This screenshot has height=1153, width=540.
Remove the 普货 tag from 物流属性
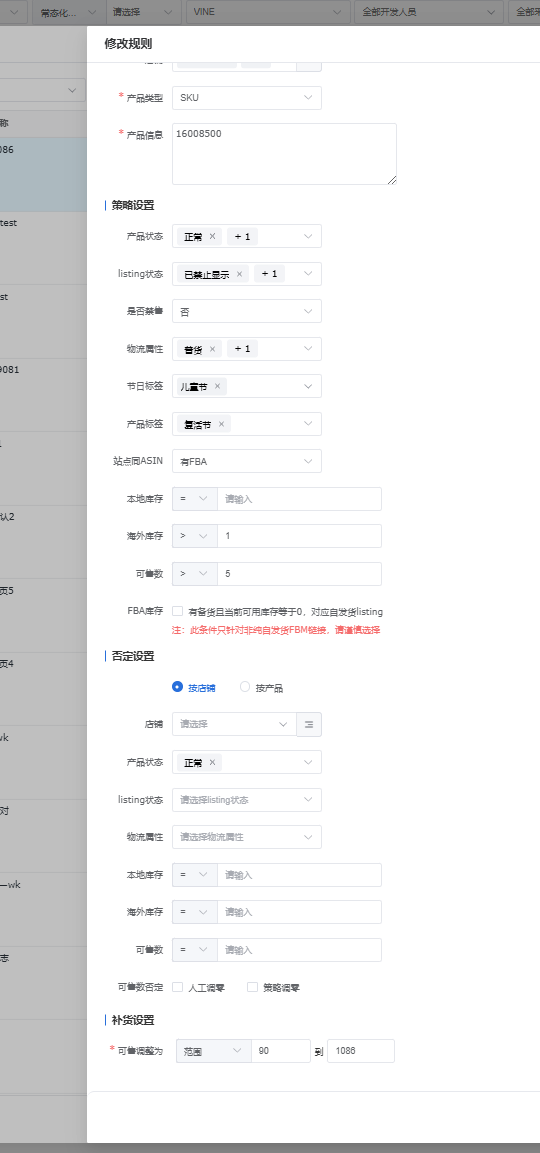click(212, 349)
